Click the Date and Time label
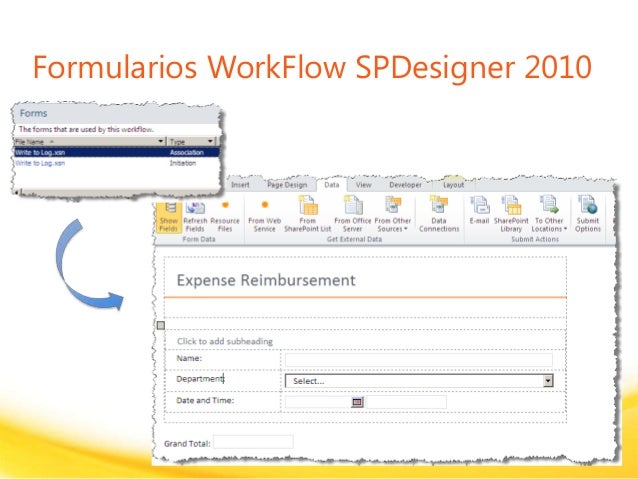 coord(205,400)
